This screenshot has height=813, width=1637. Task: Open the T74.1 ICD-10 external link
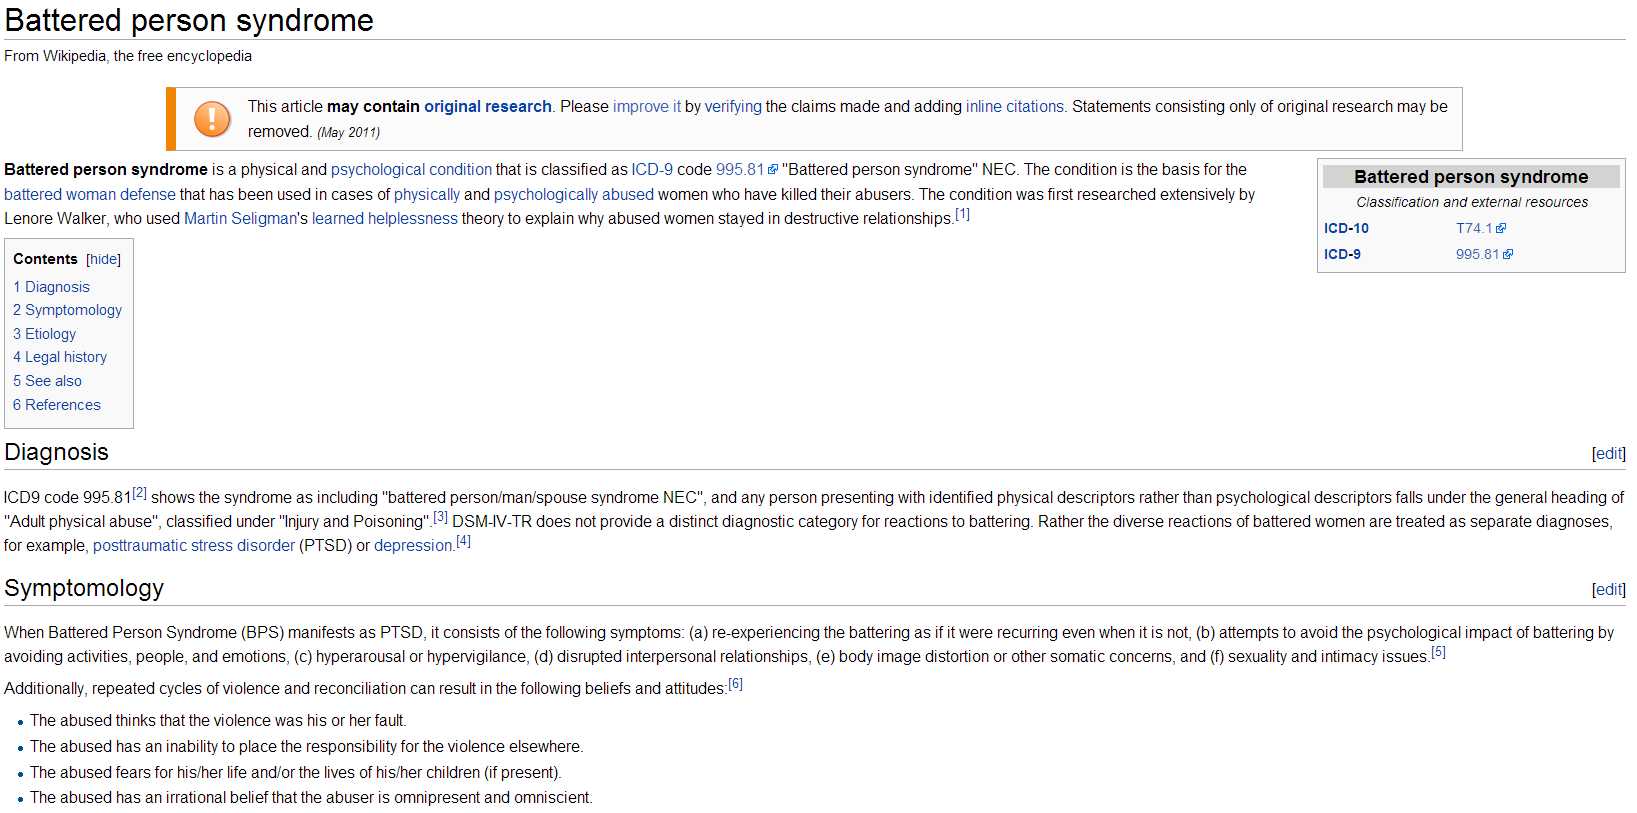(1473, 229)
